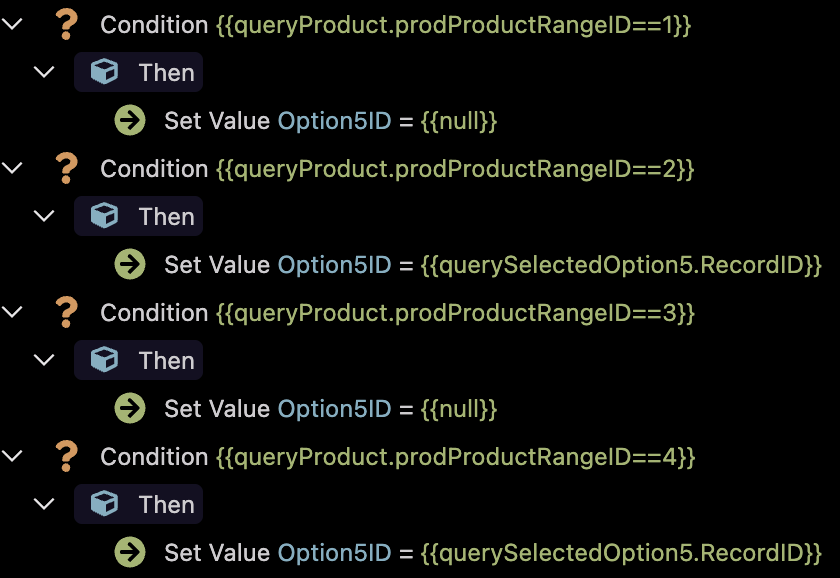
Task: Click the green arrow icon of the first Set Value null
Action: pyautogui.click(x=130, y=121)
